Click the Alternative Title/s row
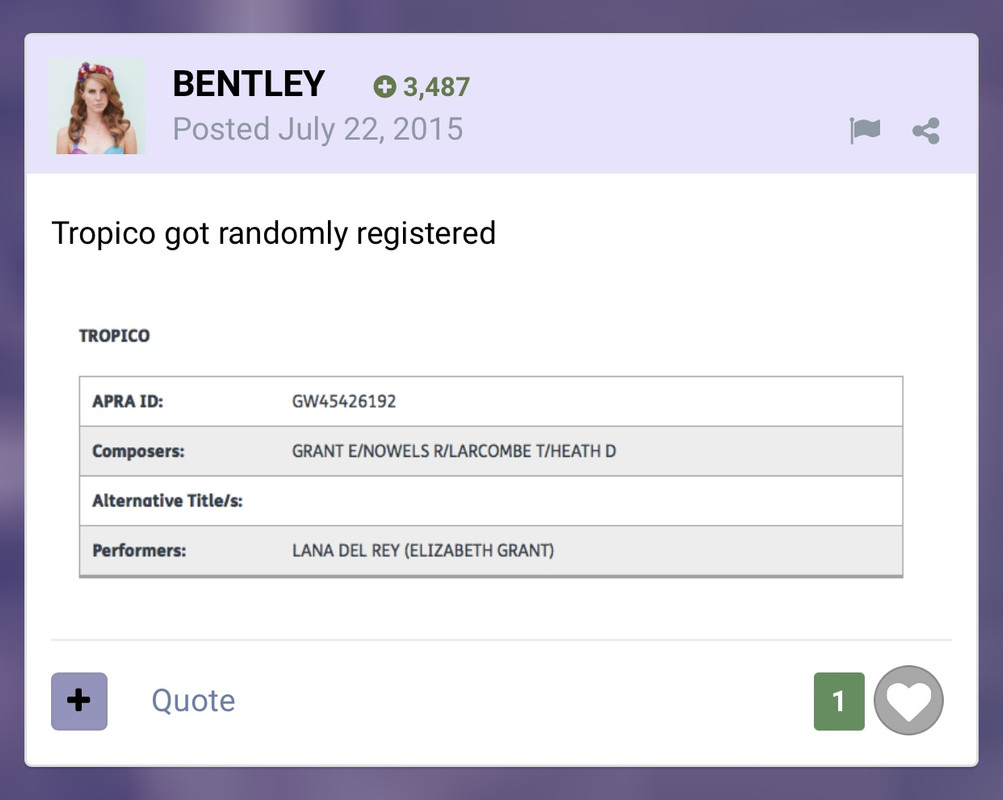The image size is (1003, 800). 491,501
